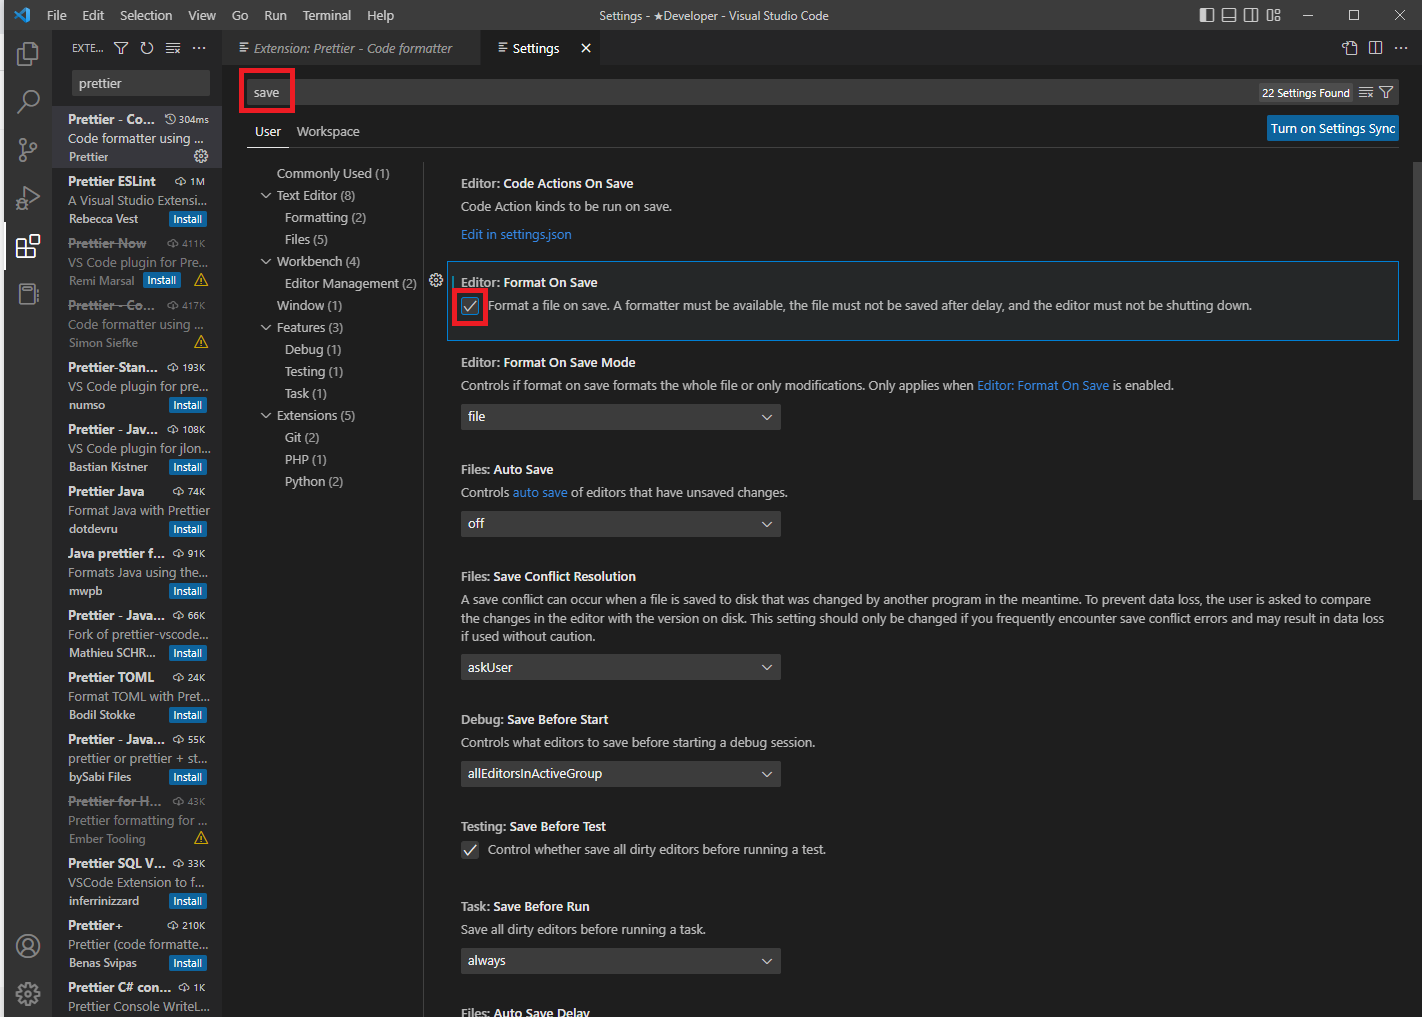Open the Explorer view in activity bar
This screenshot has height=1017, width=1422.
[28, 54]
